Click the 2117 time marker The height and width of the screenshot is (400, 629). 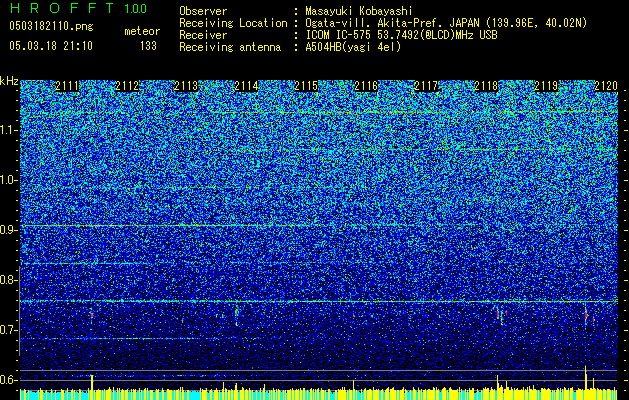pos(426,86)
